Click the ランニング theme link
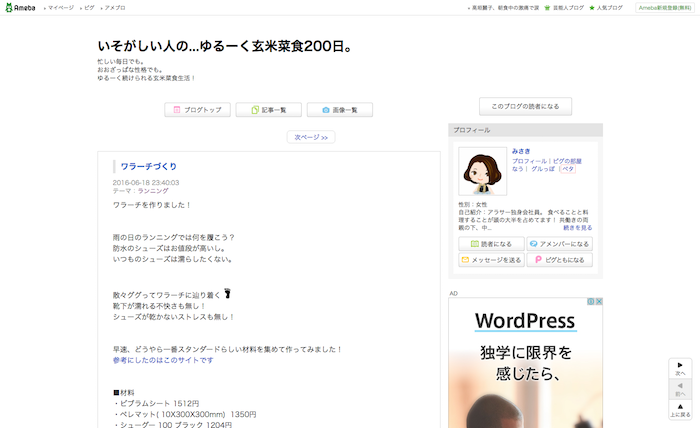 (153, 191)
